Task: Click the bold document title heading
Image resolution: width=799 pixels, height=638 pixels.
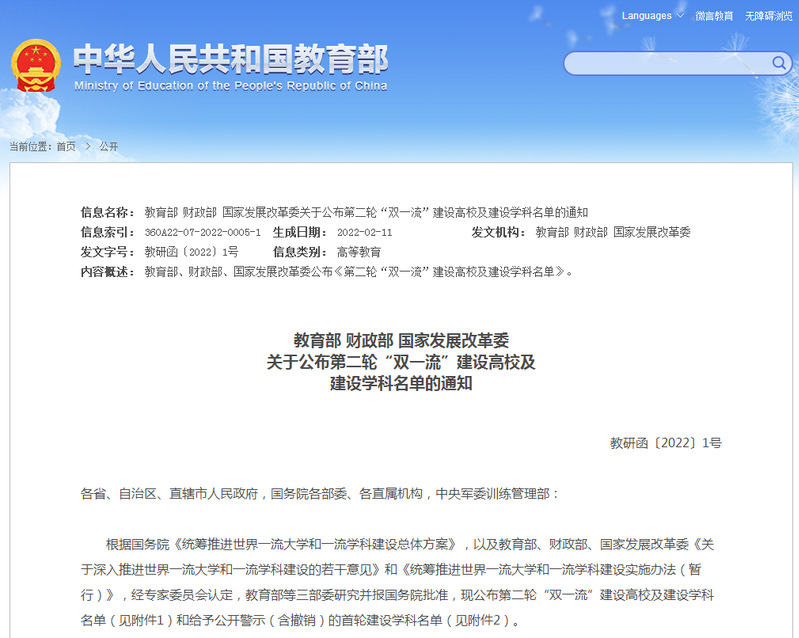Action: tap(400, 361)
